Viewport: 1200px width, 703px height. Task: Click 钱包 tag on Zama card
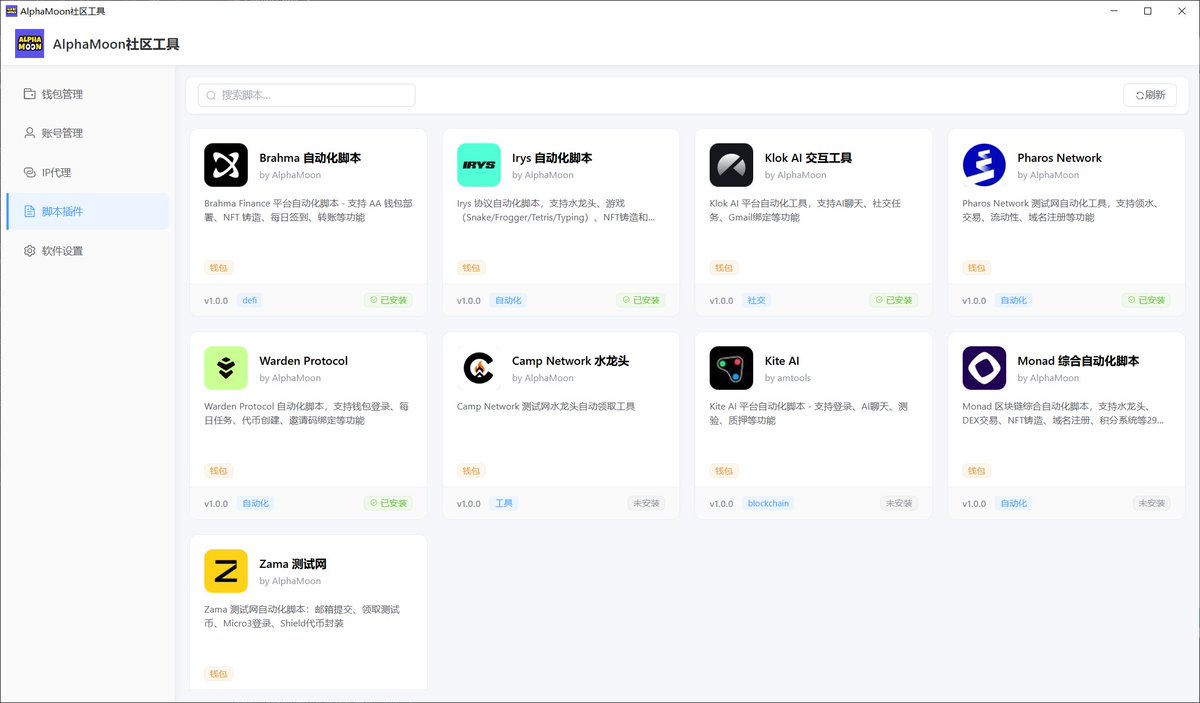click(x=219, y=674)
